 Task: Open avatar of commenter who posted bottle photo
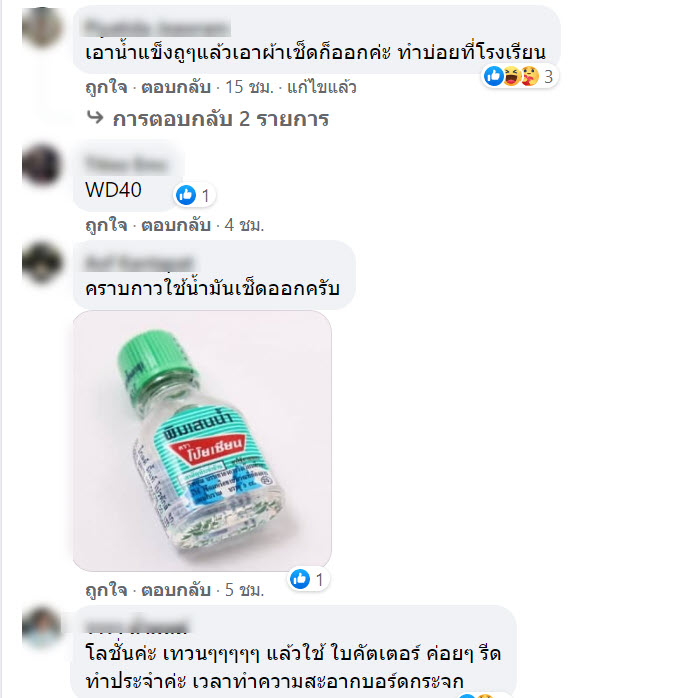click(41, 264)
